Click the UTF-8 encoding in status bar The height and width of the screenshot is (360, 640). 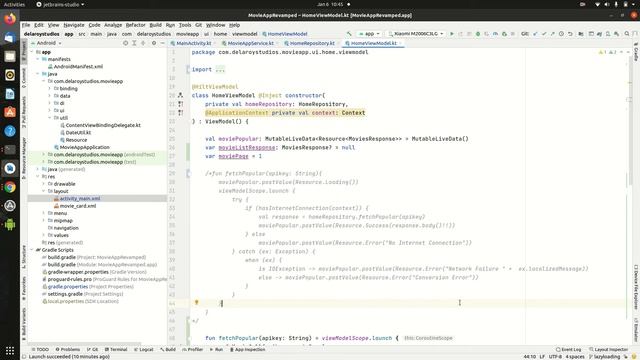pos(555,357)
